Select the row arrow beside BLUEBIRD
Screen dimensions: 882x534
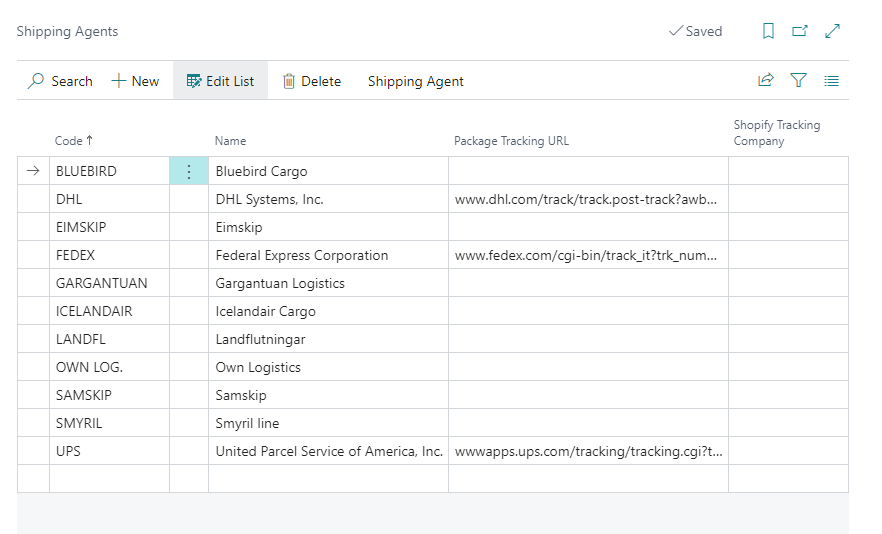(33, 171)
